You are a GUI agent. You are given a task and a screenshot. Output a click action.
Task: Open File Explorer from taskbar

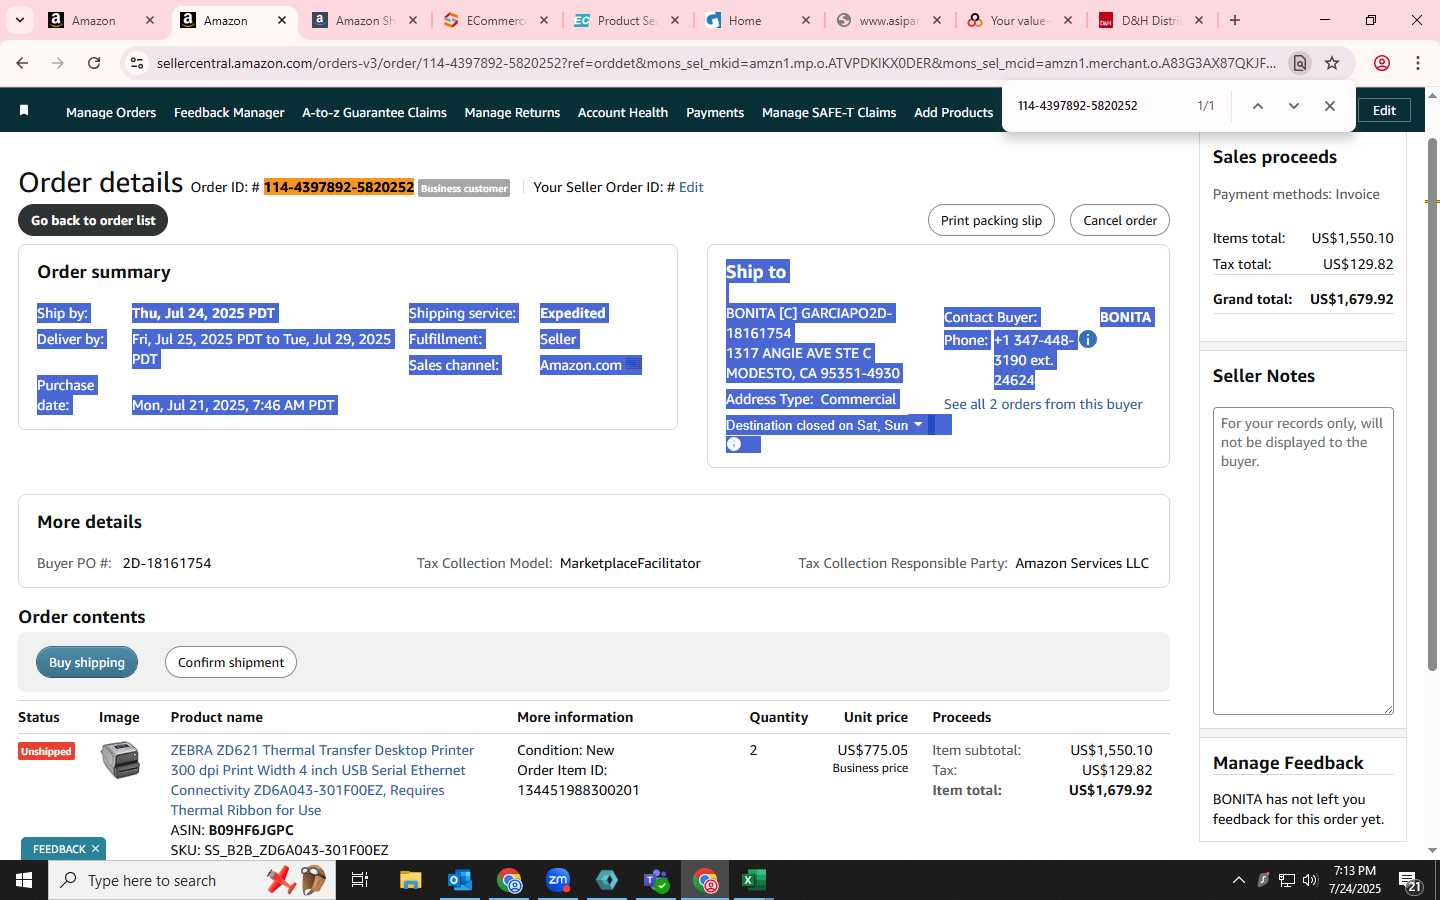[x=411, y=880]
